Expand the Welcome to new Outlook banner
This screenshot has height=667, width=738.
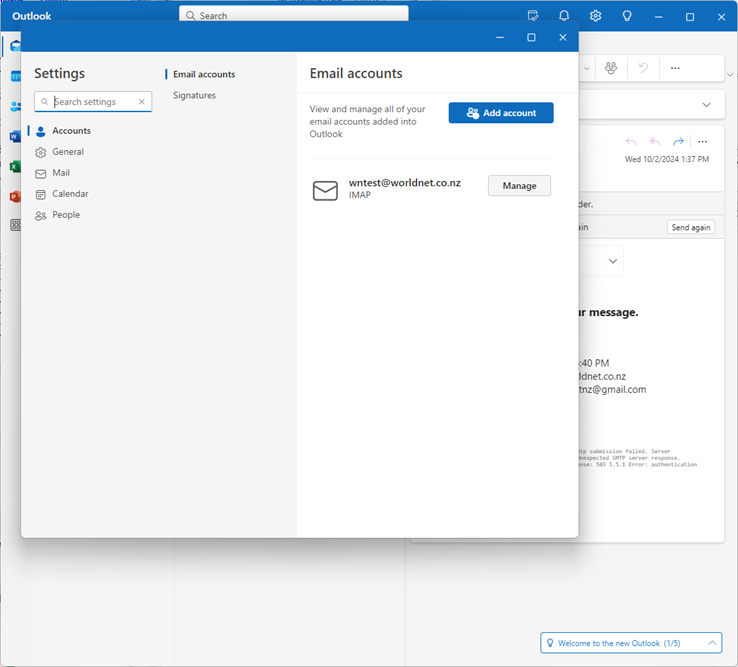point(712,643)
